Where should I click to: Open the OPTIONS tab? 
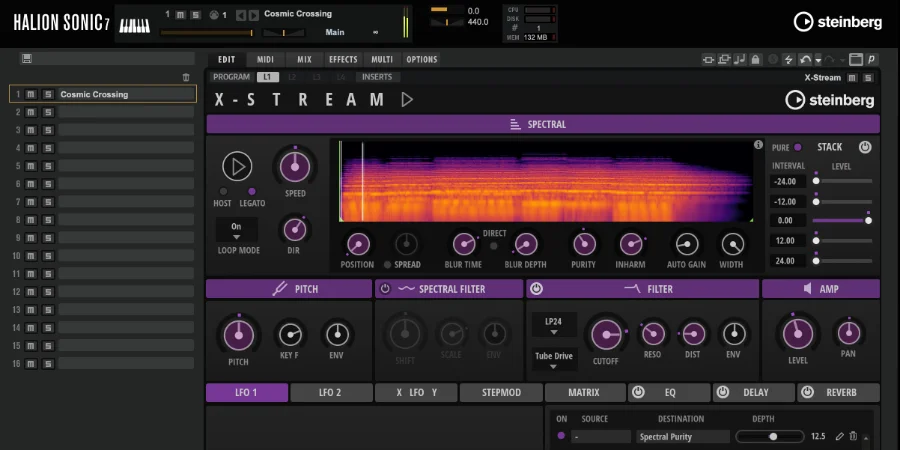[422, 59]
